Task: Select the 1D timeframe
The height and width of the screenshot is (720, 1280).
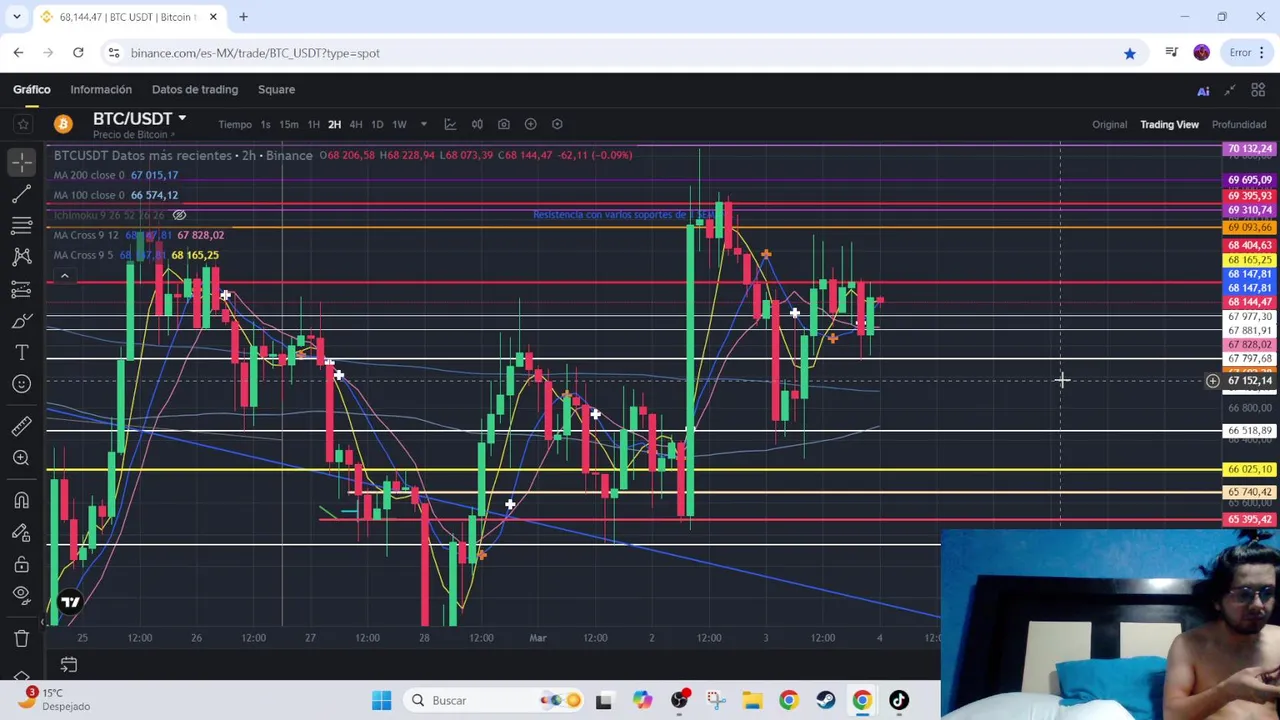Action: tap(377, 124)
